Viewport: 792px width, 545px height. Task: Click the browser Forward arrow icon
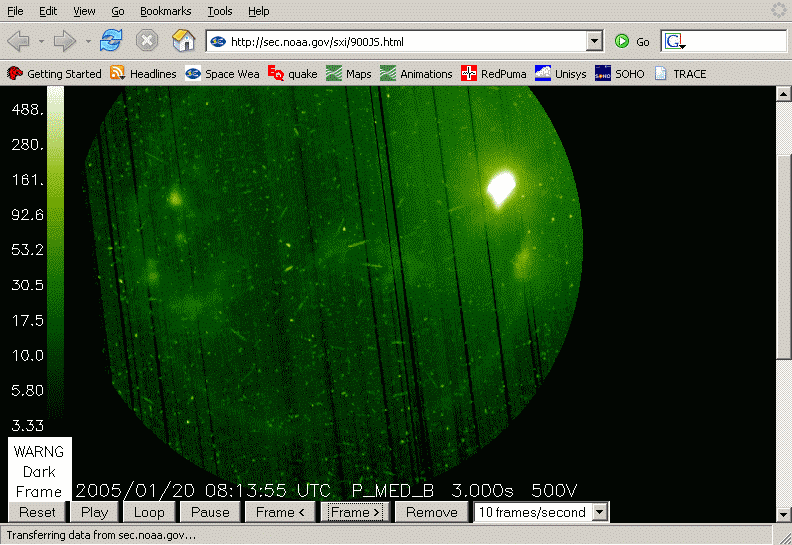(x=64, y=41)
